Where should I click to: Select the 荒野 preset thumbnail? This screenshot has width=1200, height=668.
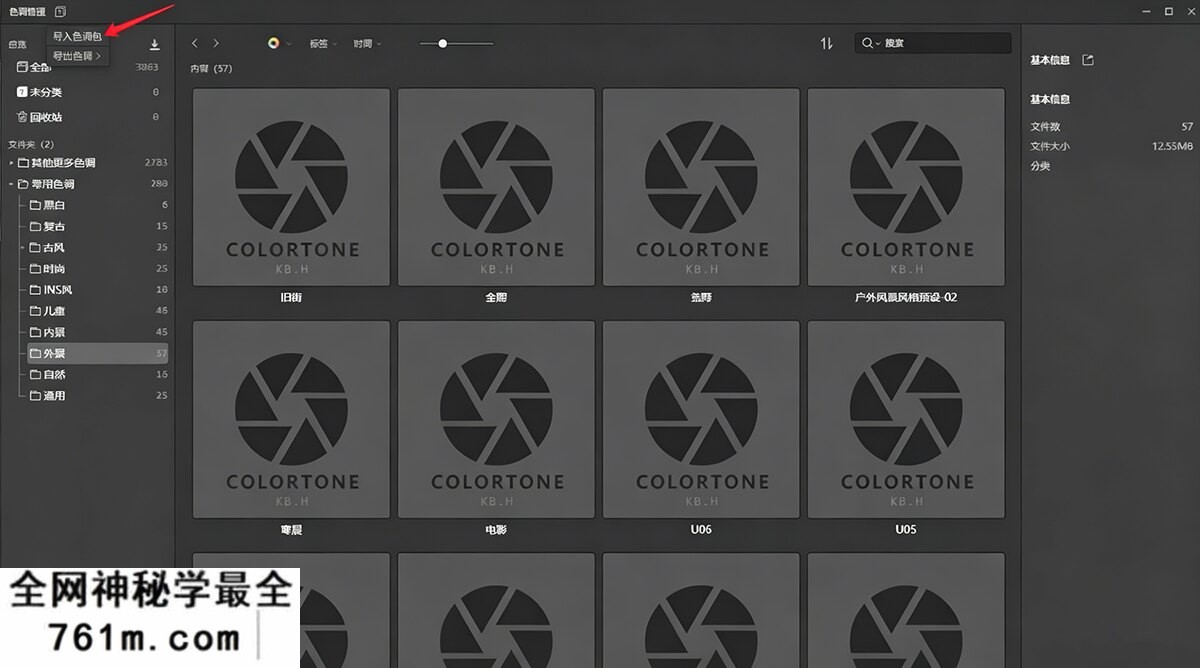point(701,187)
